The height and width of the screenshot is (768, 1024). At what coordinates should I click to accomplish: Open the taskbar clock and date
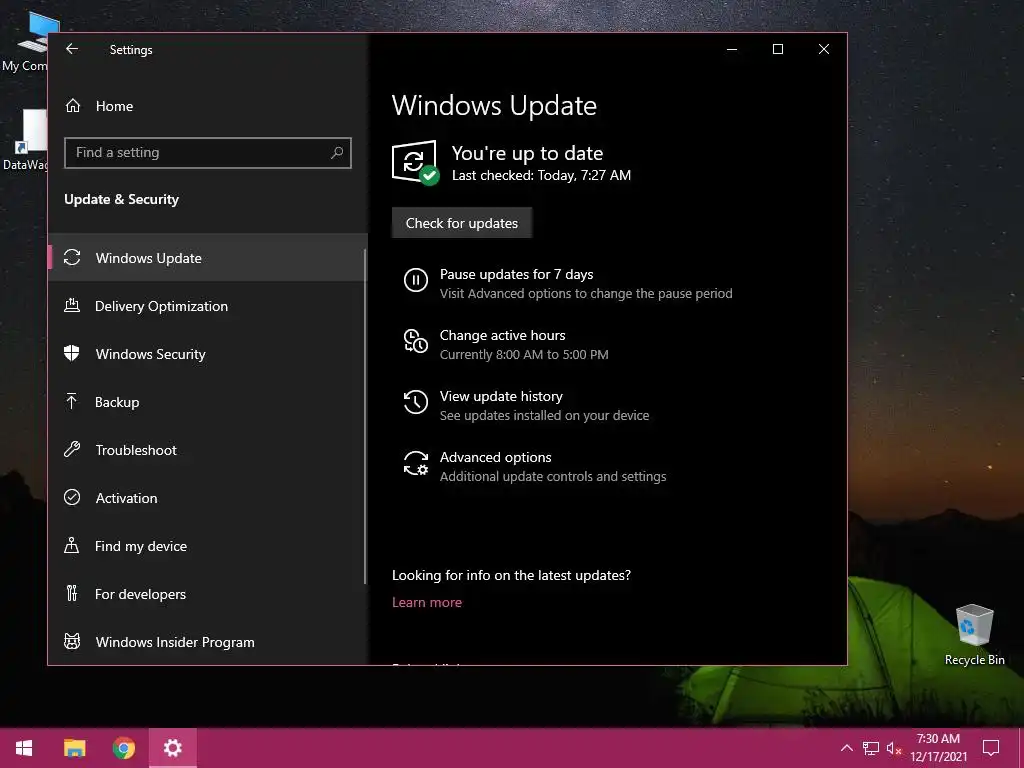coord(938,748)
